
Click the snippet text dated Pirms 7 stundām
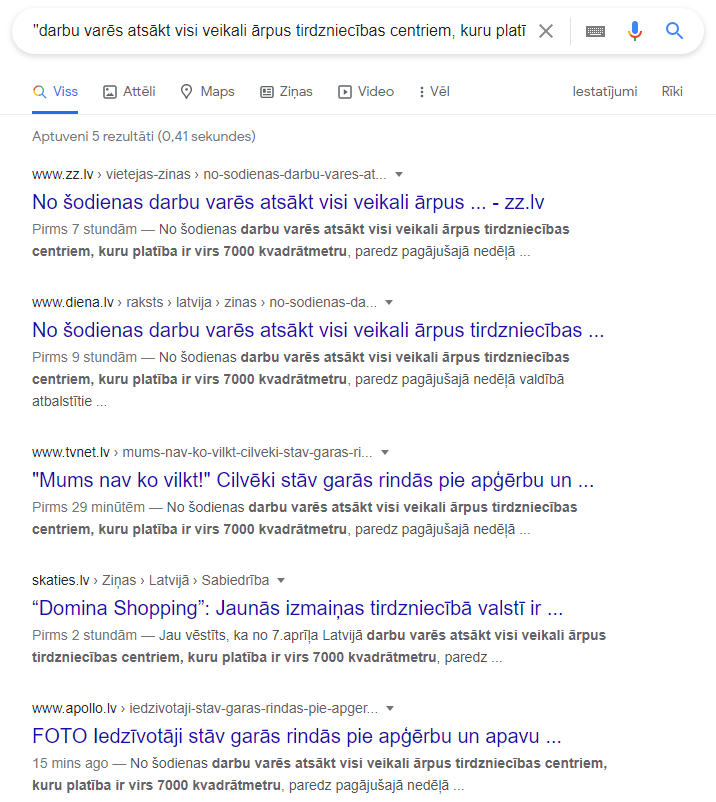pos(301,240)
